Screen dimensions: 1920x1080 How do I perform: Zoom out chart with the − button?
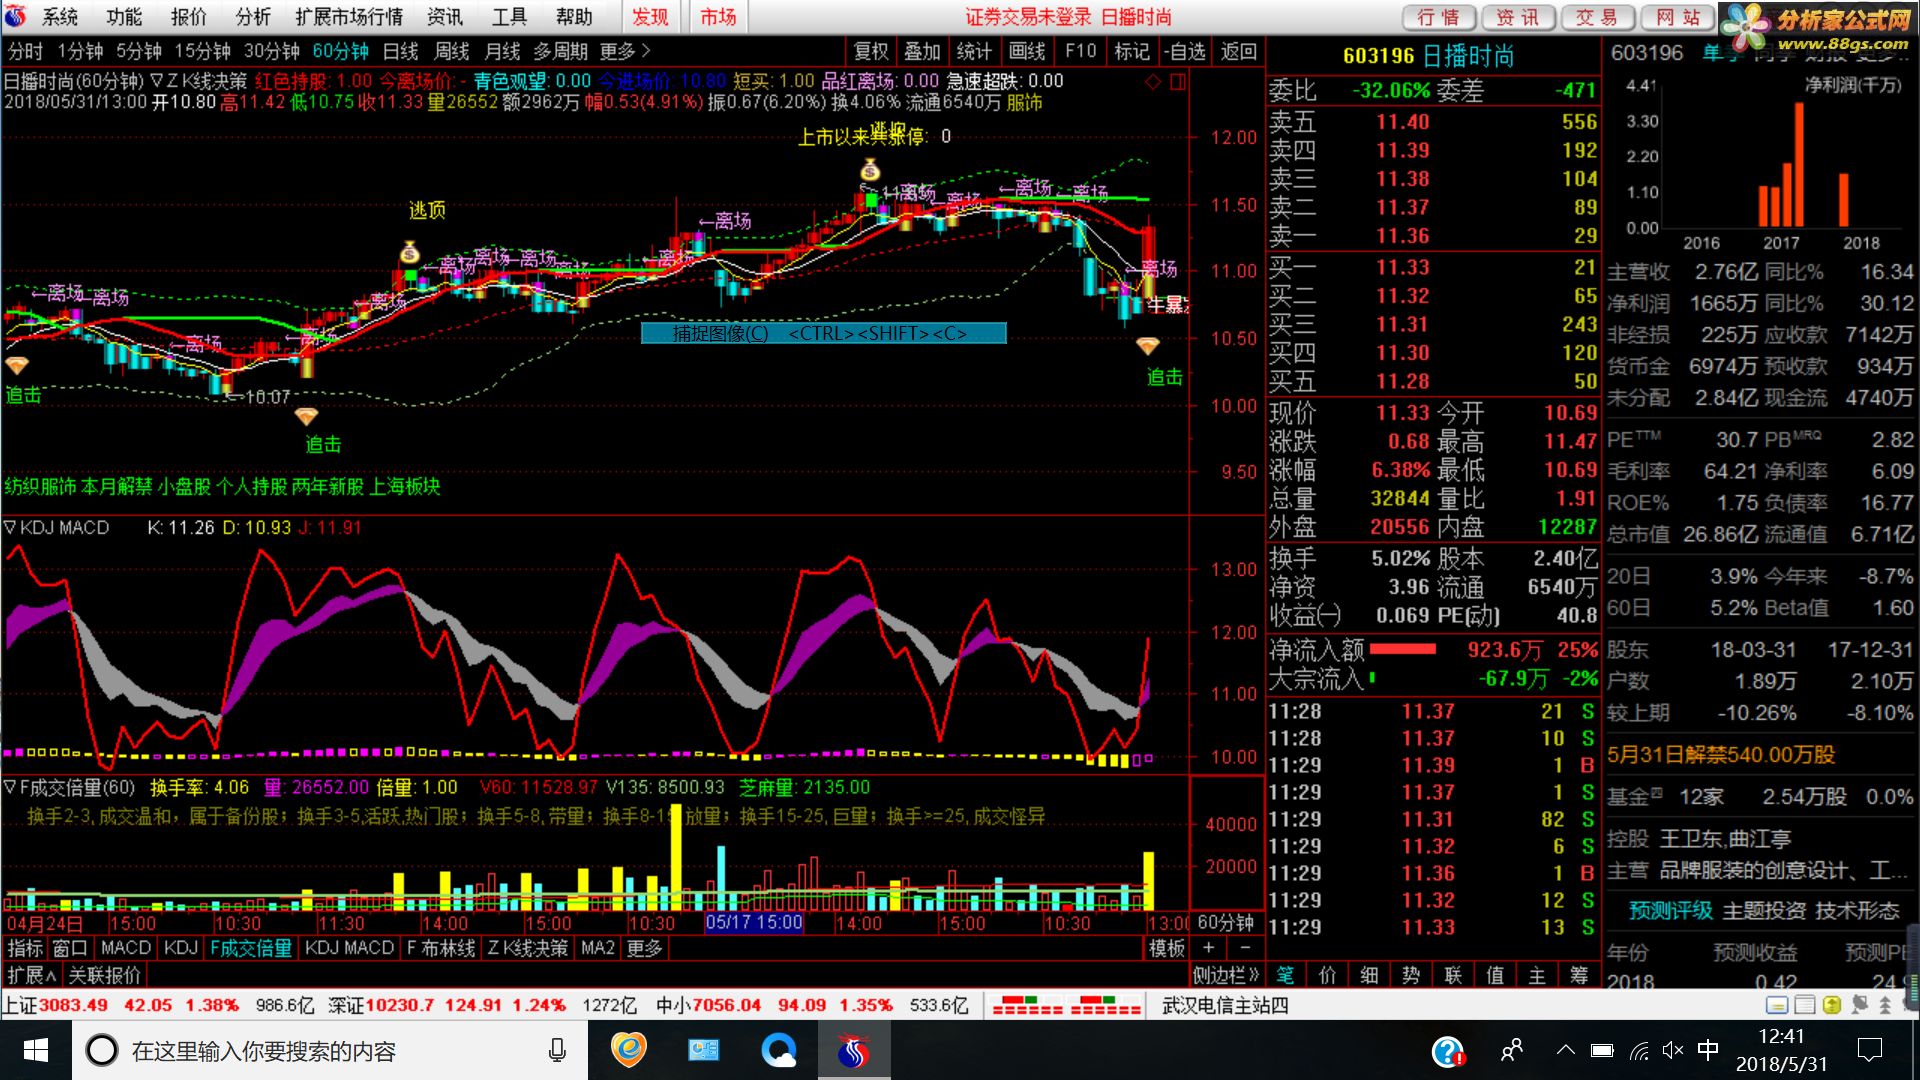tap(1245, 948)
